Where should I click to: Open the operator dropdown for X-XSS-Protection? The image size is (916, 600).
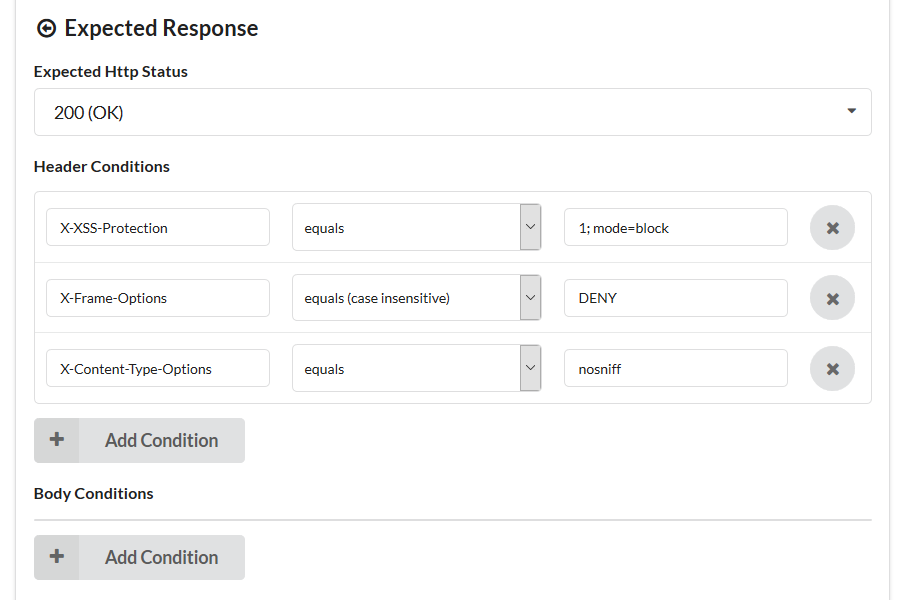pos(416,228)
